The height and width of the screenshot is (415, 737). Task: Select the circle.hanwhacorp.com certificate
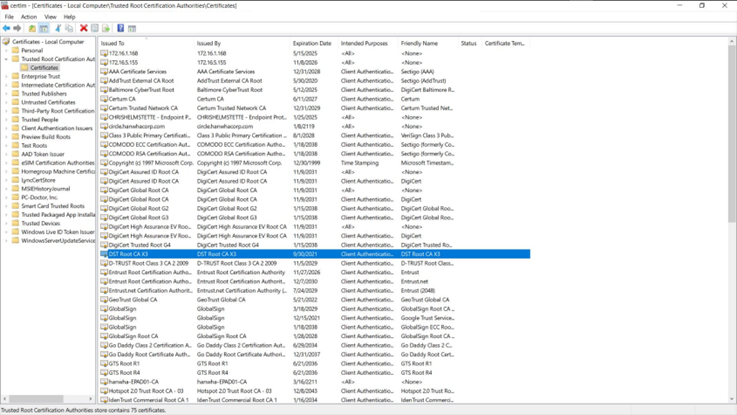tap(315, 126)
